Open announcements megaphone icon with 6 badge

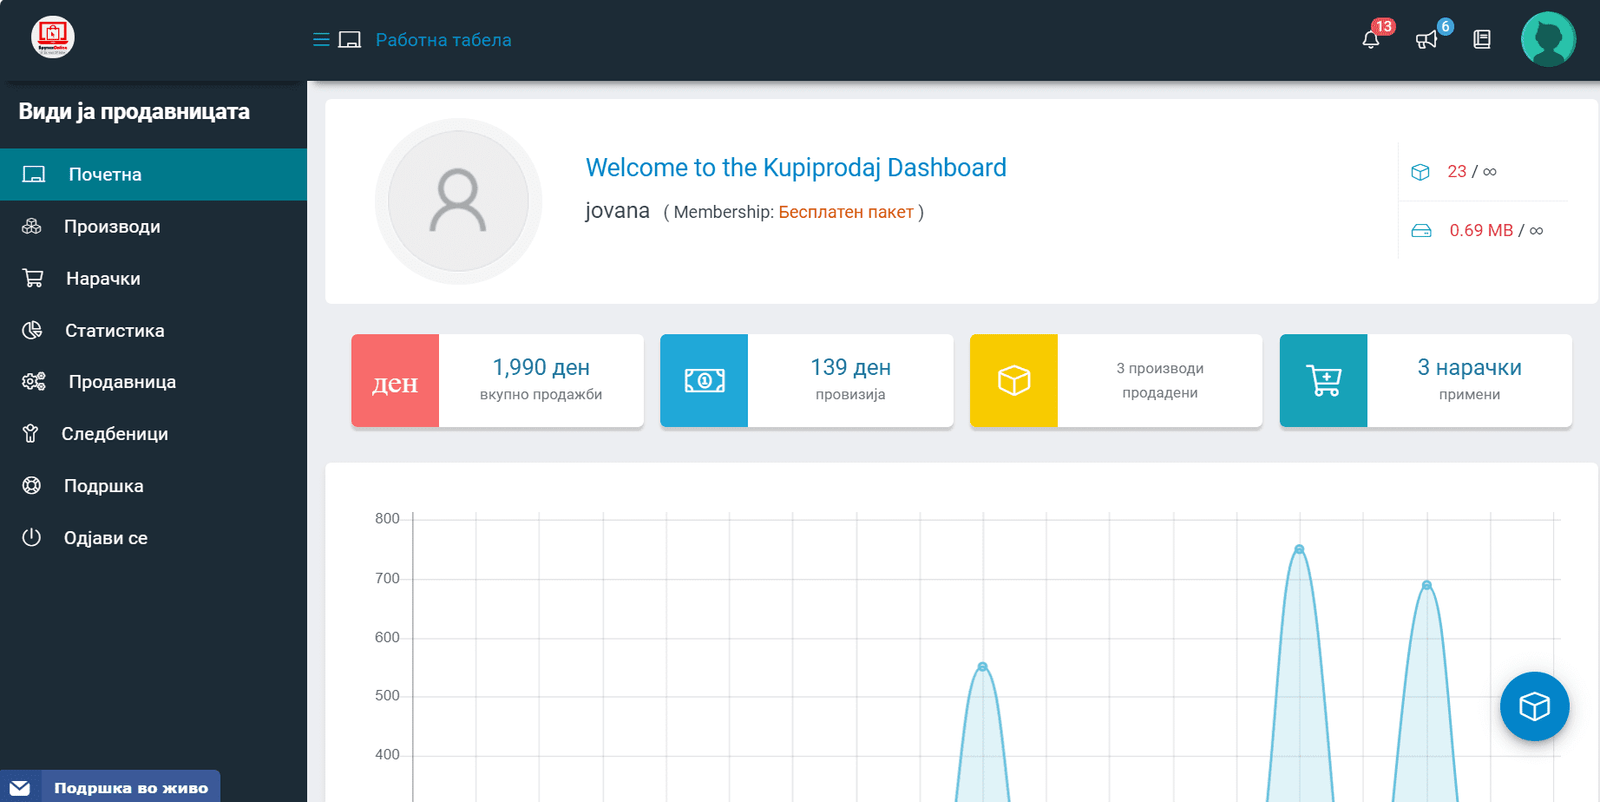point(1427,39)
